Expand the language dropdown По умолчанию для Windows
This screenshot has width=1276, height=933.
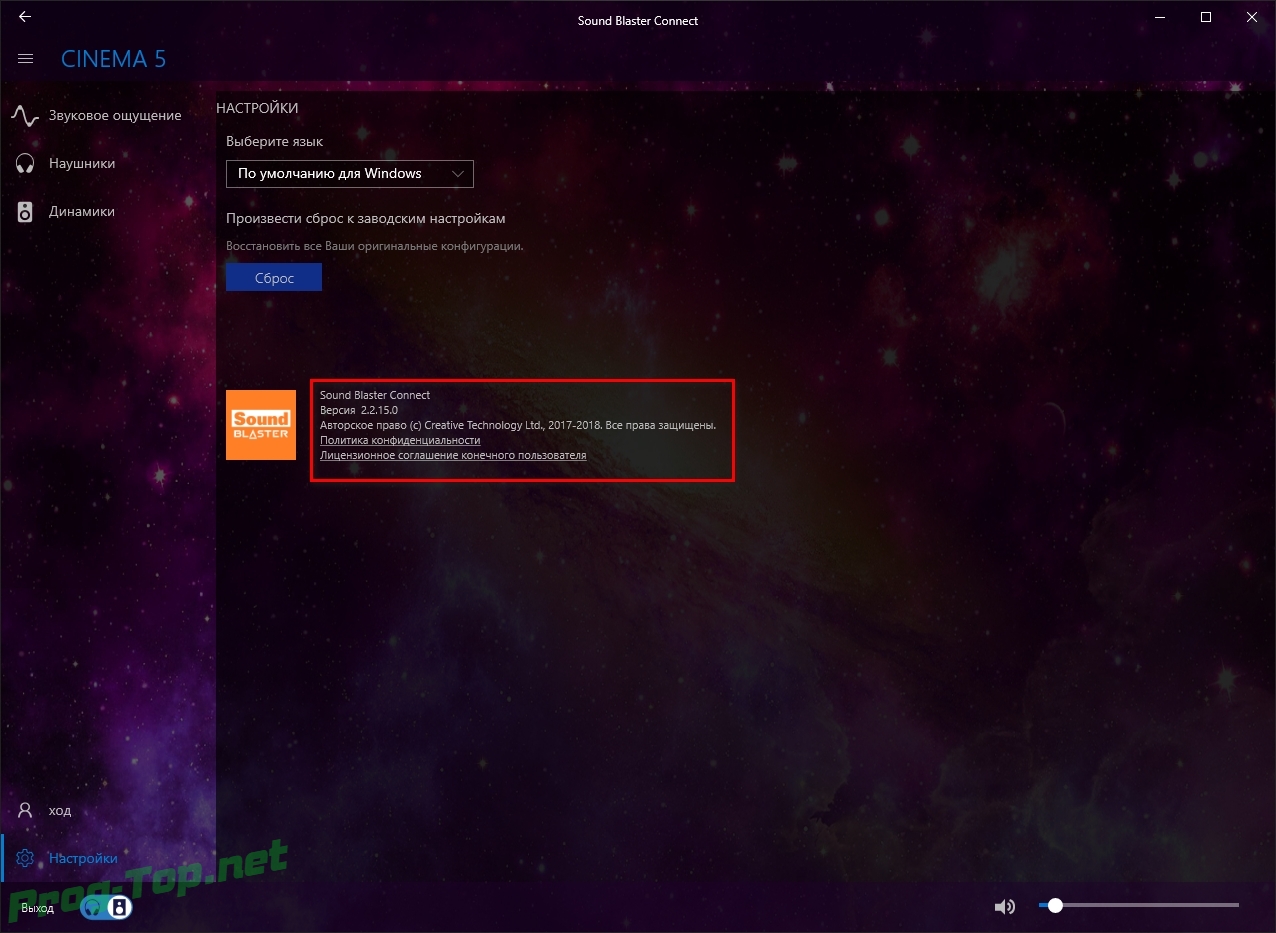pyautogui.click(x=349, y=173)
